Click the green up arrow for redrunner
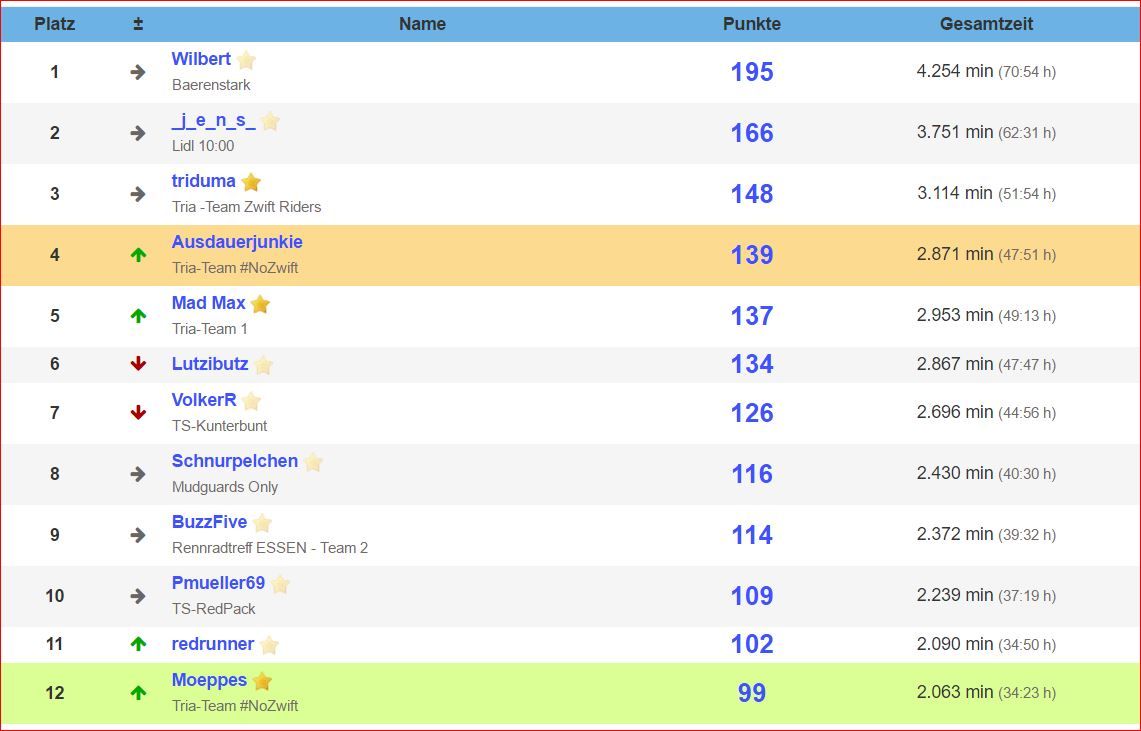The width and height of the screenshot is (1141, 731). click(x=138, y=644)
